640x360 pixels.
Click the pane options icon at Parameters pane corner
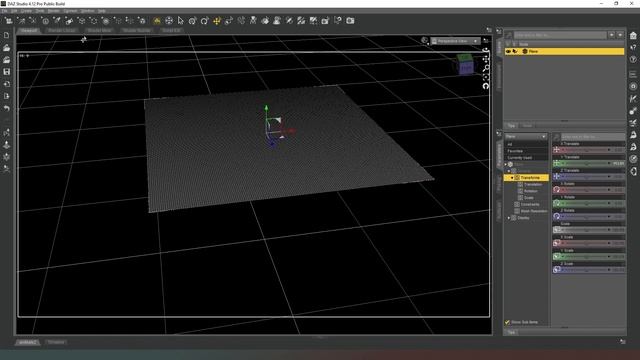(x=499, y=133)
